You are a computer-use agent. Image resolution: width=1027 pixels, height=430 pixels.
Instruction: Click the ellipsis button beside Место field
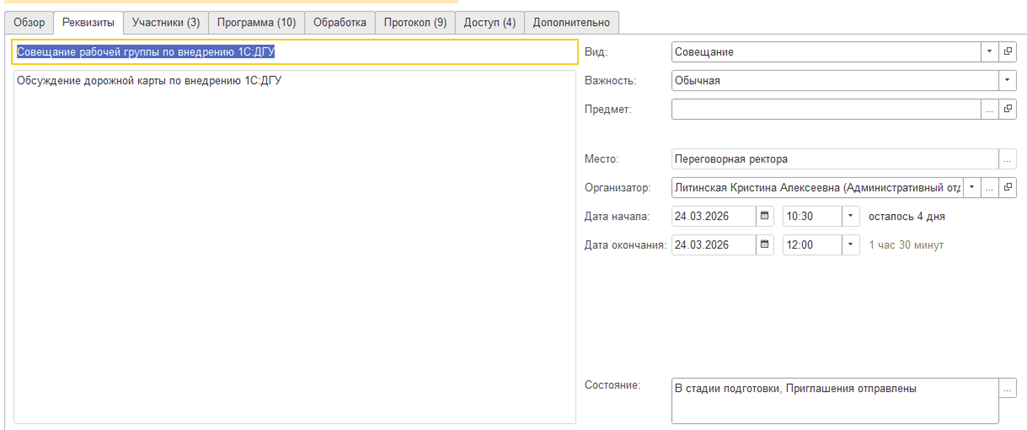pos(1007,159)
